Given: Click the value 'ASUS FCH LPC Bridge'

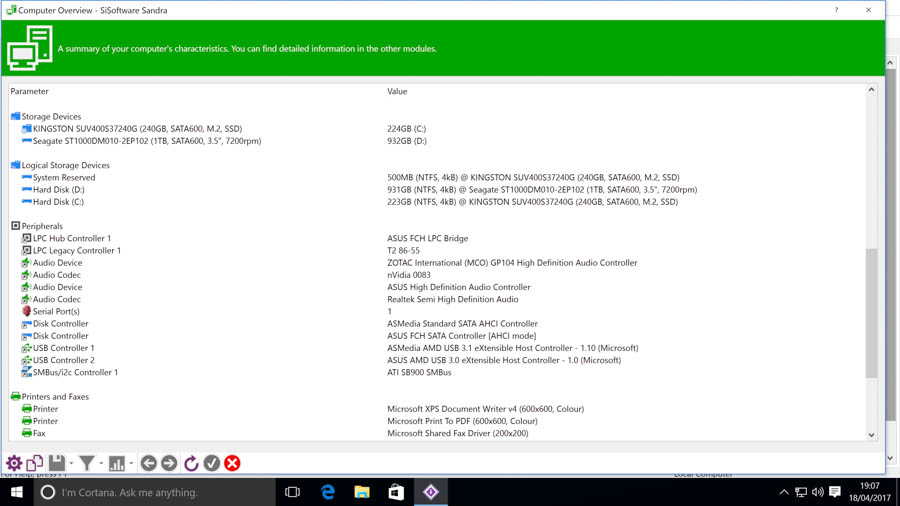Looking at the screenshot, I should tap(428, 238).
